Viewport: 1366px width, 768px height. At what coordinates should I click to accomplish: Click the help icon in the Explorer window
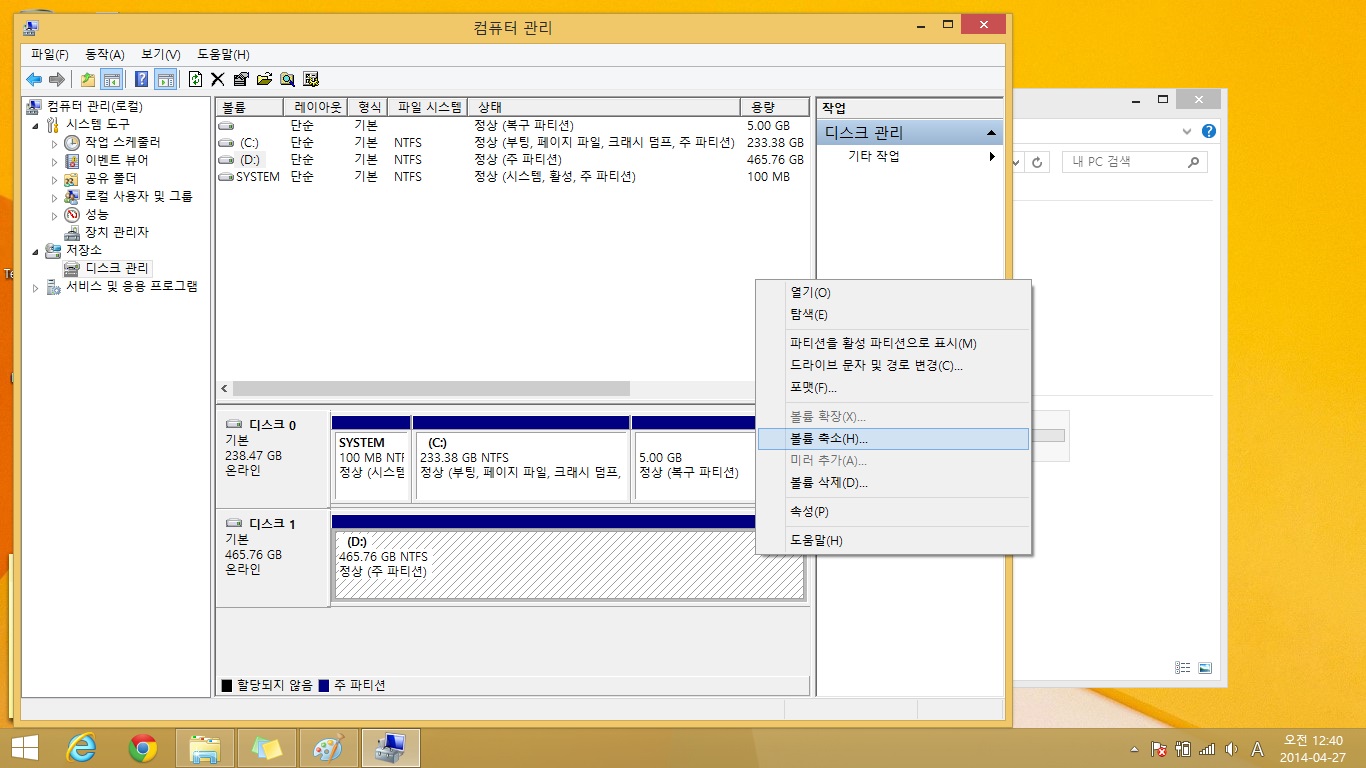point(1209,131)
